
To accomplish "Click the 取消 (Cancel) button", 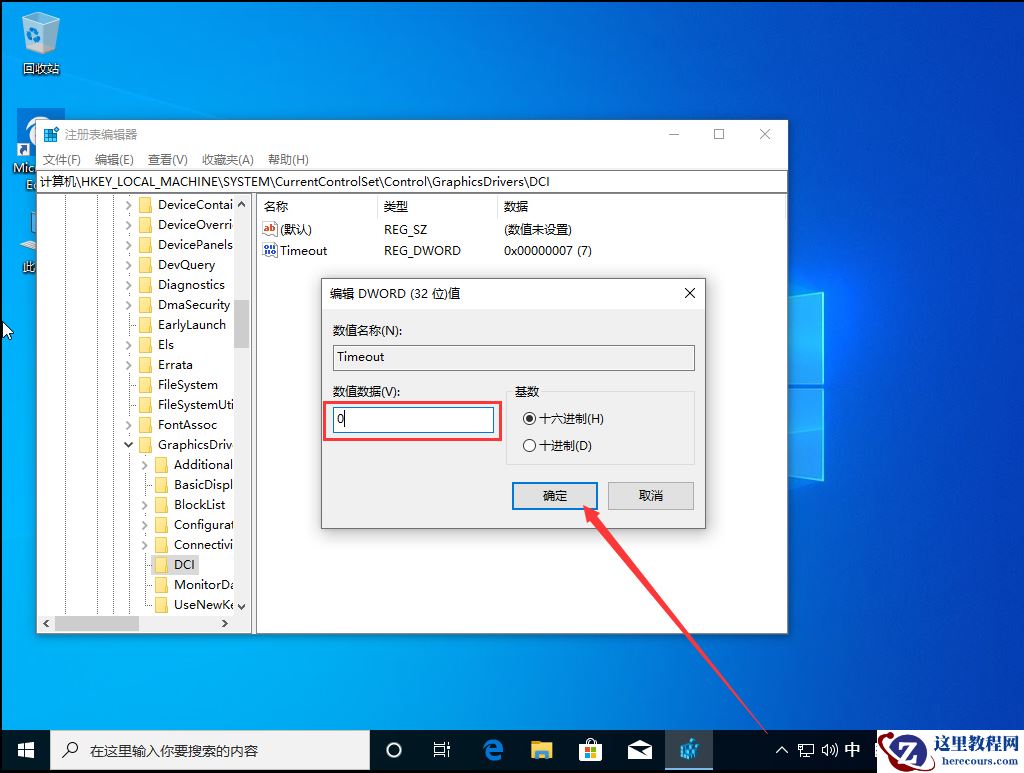I will (650, 496).
